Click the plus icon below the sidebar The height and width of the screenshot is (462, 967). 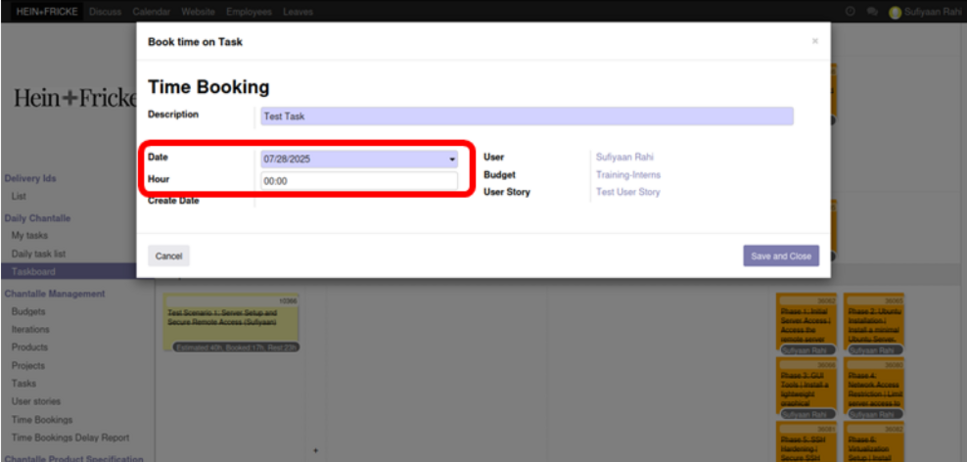click(317, 449)
